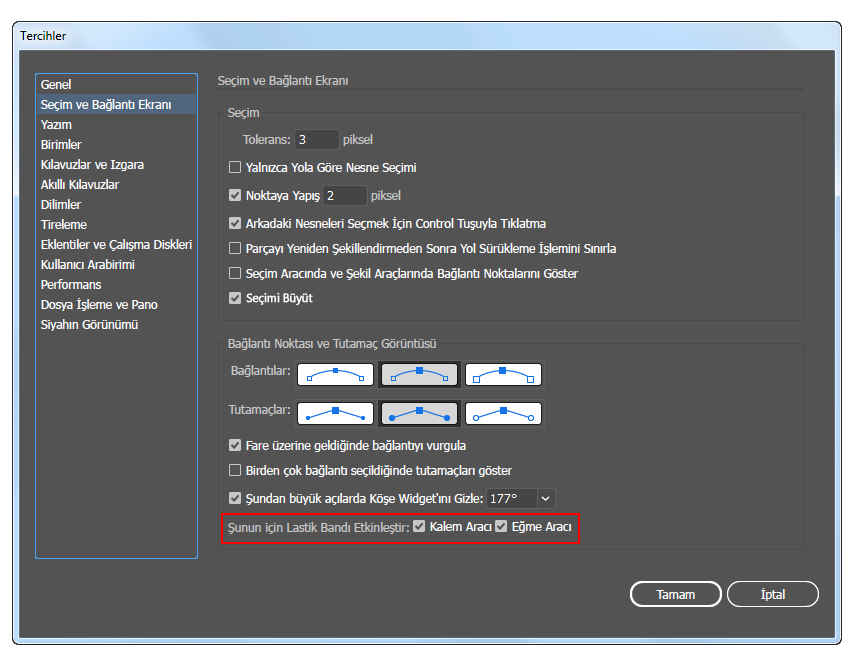This screenshot has width=854, height=655.
Task: Open Kılavuzlar ve Izgara category
Action: click(116, 164)
